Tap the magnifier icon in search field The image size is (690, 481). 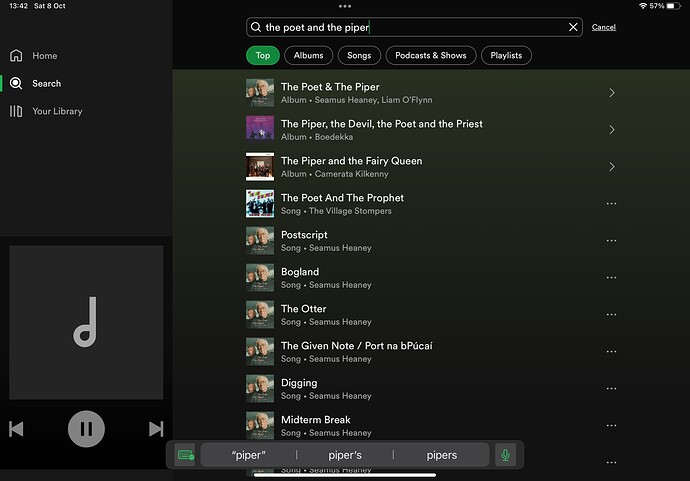(x=256, y=27)
